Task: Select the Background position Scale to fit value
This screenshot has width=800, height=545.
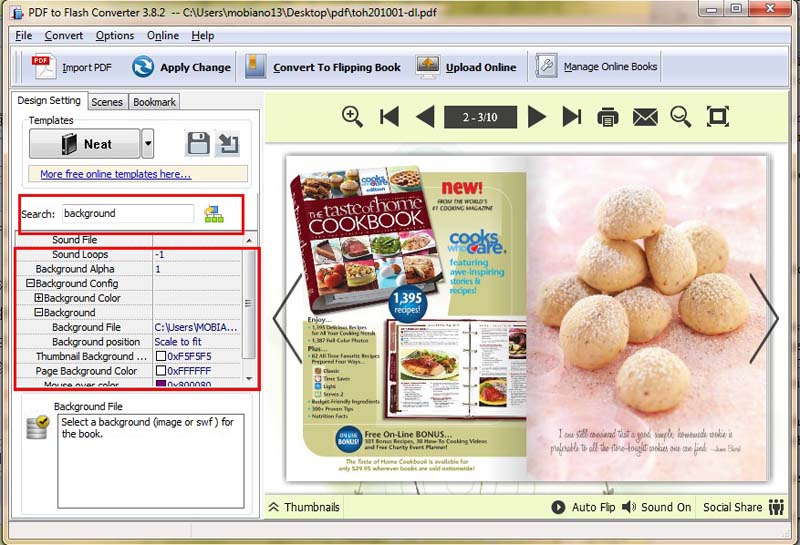Action: 196,341
